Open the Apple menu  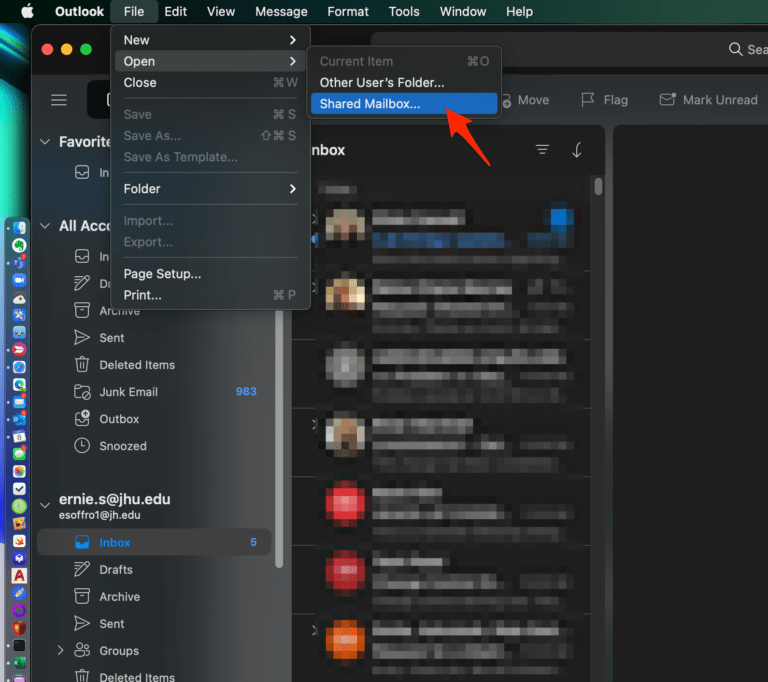coord(28,11)
